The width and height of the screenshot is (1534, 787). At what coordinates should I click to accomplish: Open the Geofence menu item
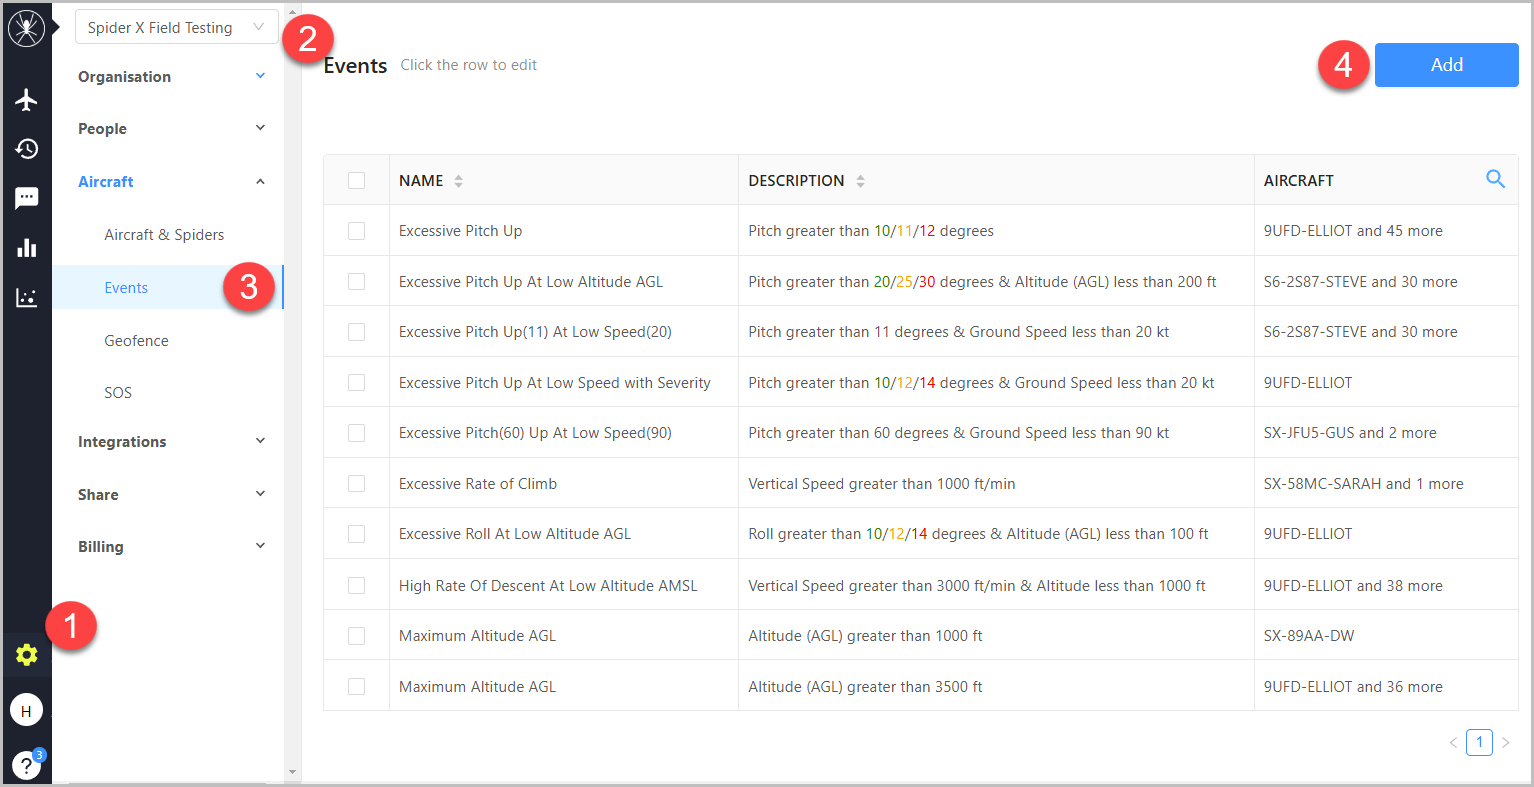pyautogui.click(x=136, y=341)
